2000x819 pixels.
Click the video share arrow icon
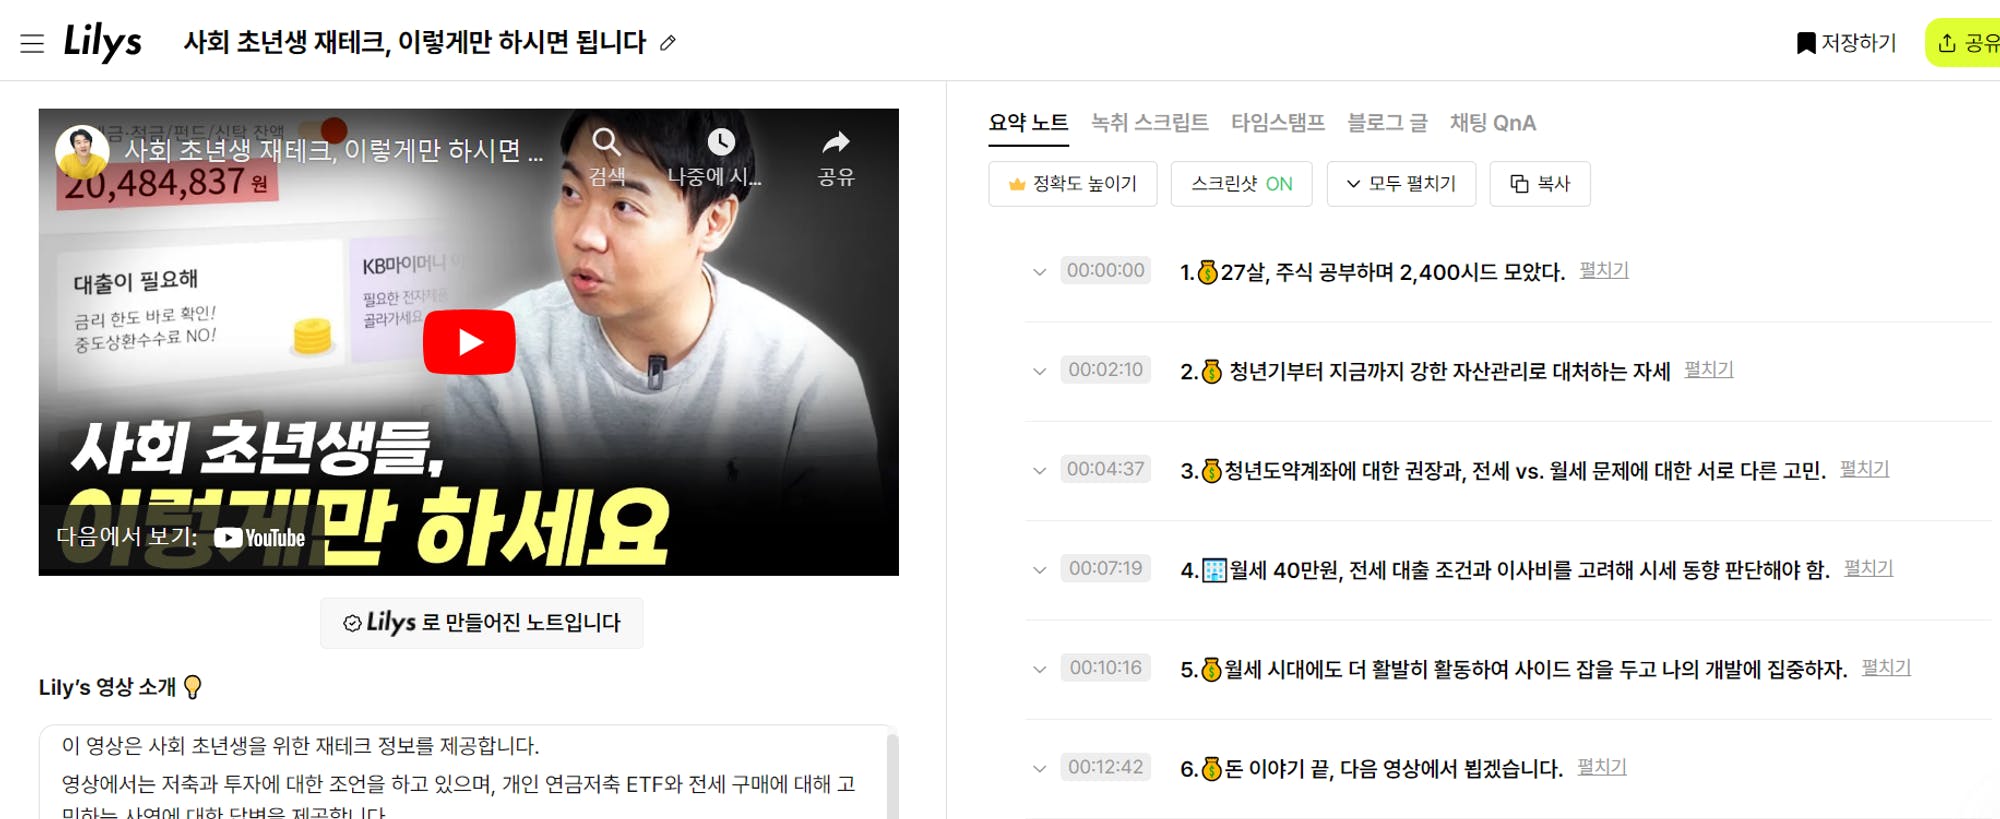(x=836, y=142)
